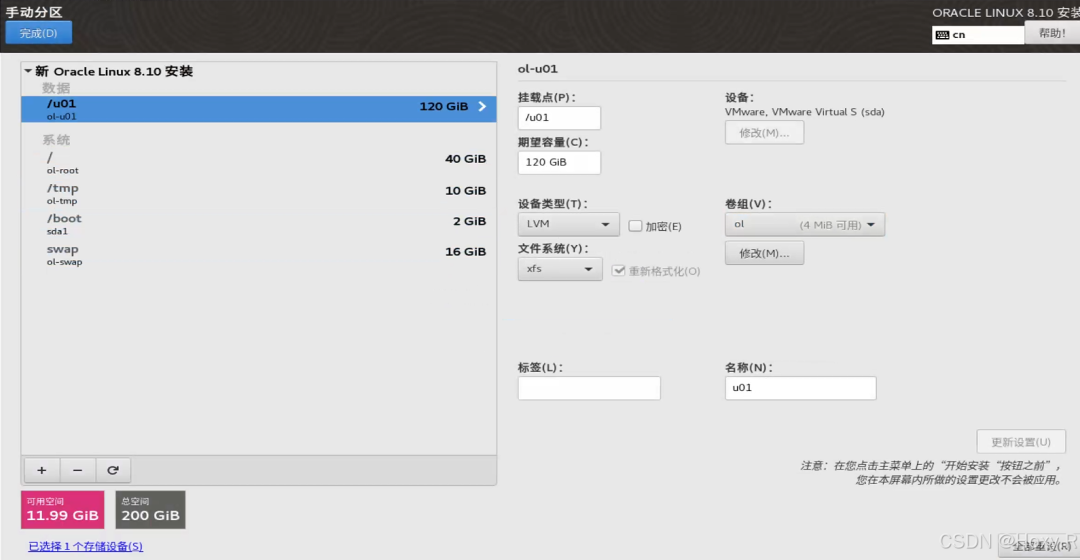Click the keyboard layout icon next to cn
Screen dimensions: 1080x560
coord(942,35)
